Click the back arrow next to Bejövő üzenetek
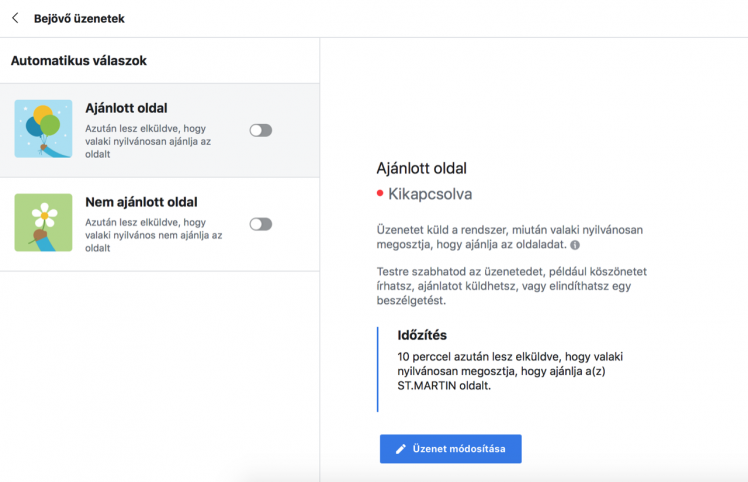Image resolution: width=748 pixels, height=482 pixels. click(15, 18)
